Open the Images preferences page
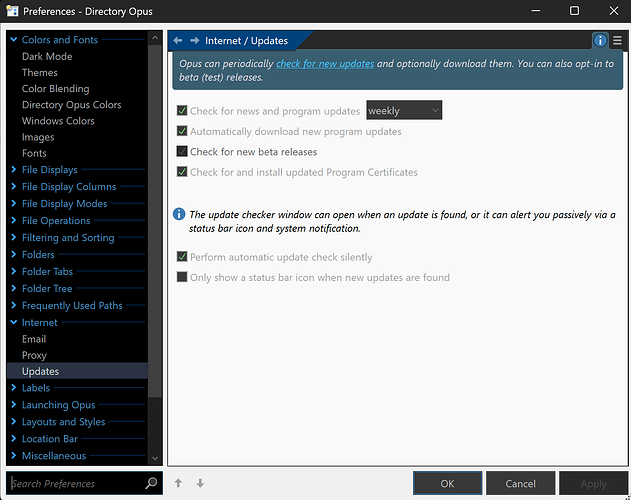The height and width of the screenshot is (500, 631). tap(38, 137)
